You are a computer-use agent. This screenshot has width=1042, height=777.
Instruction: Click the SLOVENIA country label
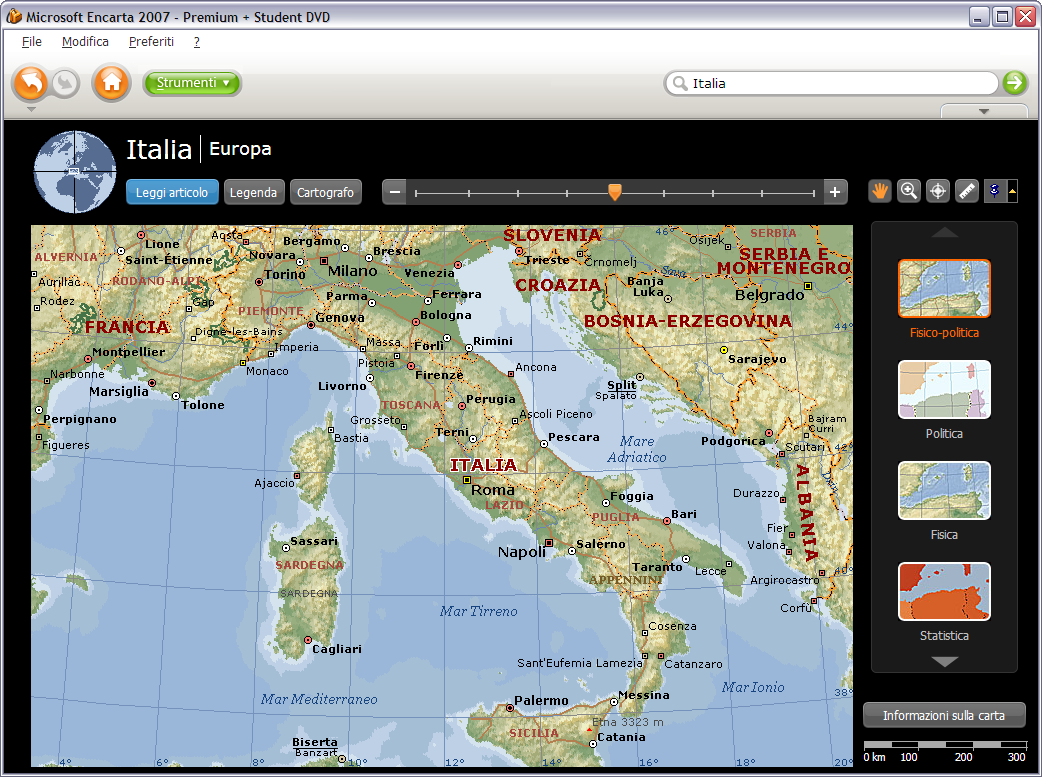[552, 235]
